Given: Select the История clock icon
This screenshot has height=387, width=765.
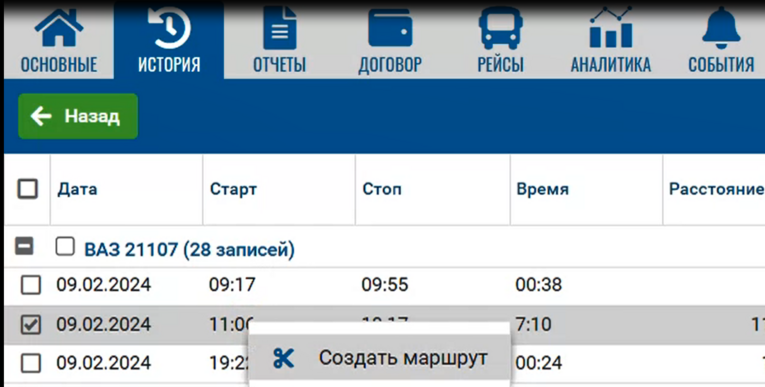Looking at the screenshot, I should coord(169,28).
